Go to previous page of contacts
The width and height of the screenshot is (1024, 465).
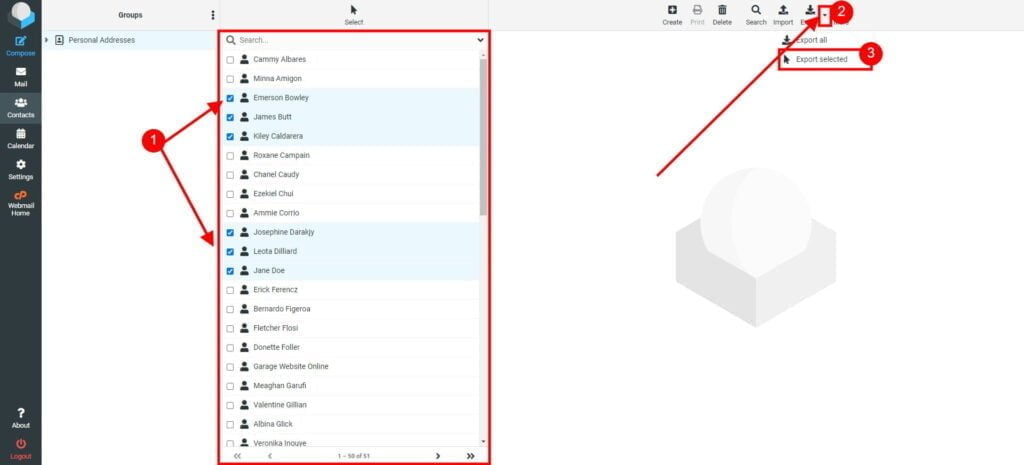point(270,456)
